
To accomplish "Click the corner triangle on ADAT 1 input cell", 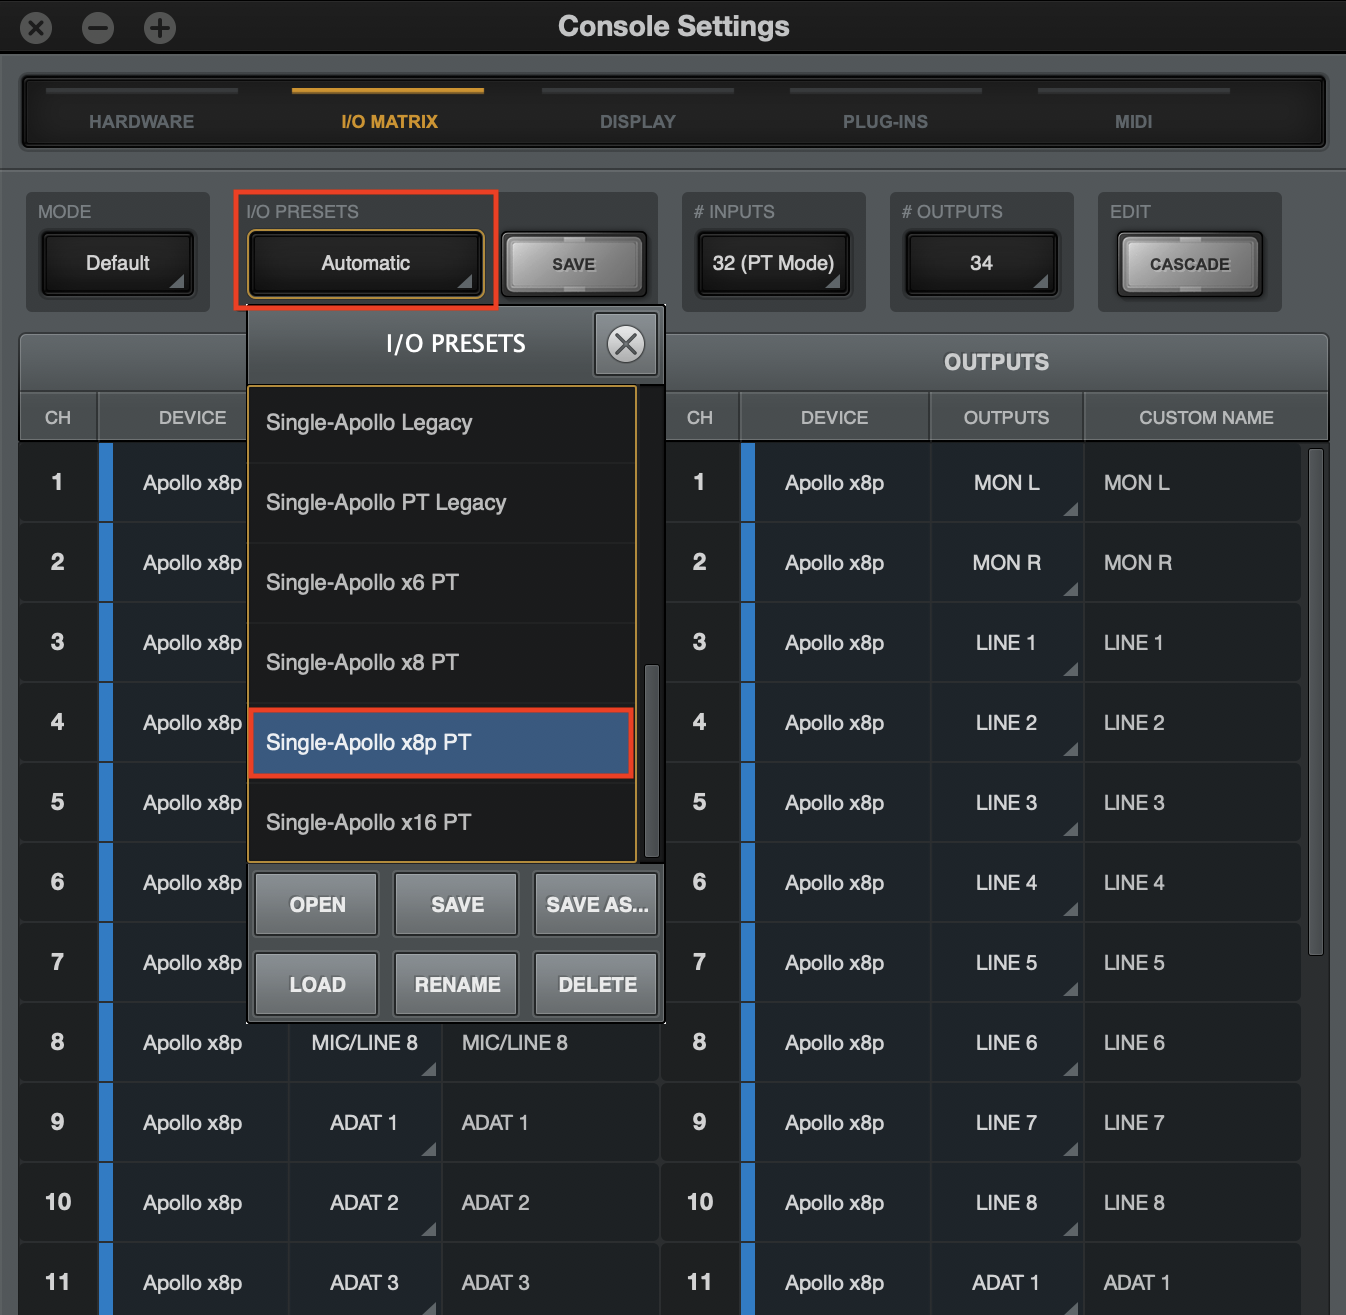I will (430, 1150).
